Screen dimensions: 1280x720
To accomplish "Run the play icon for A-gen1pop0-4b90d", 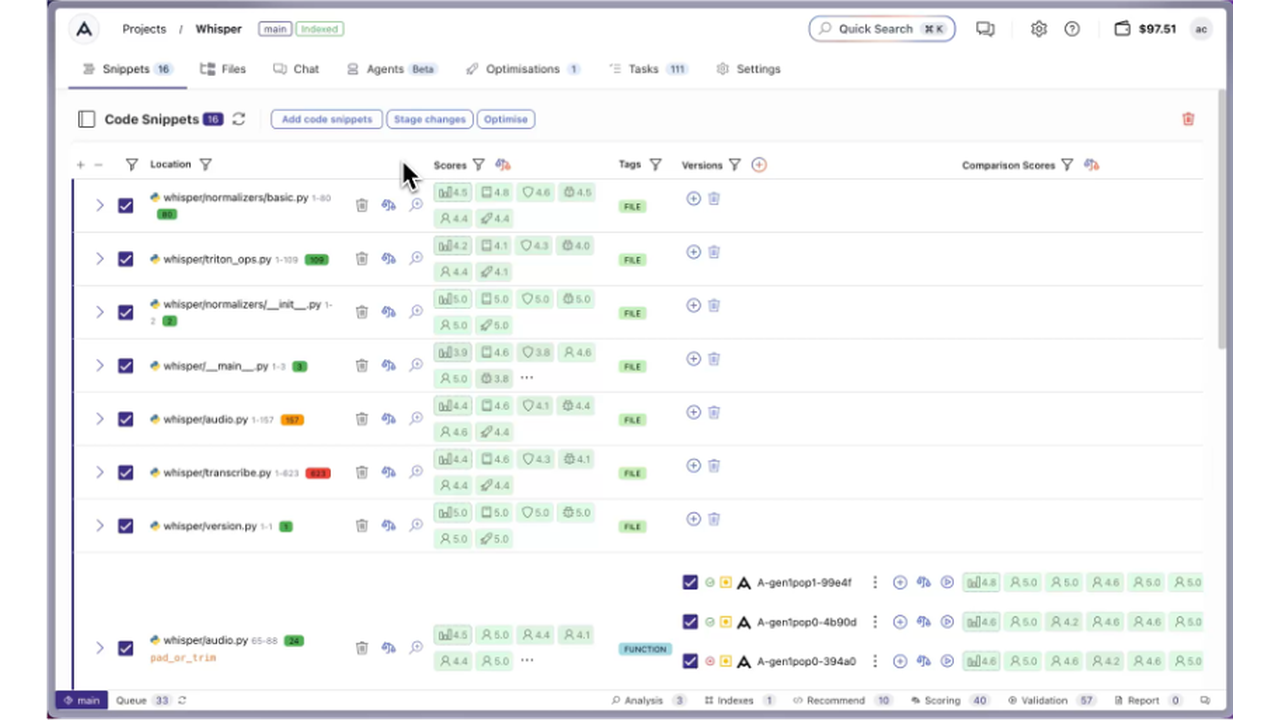I will click(947, 622).
